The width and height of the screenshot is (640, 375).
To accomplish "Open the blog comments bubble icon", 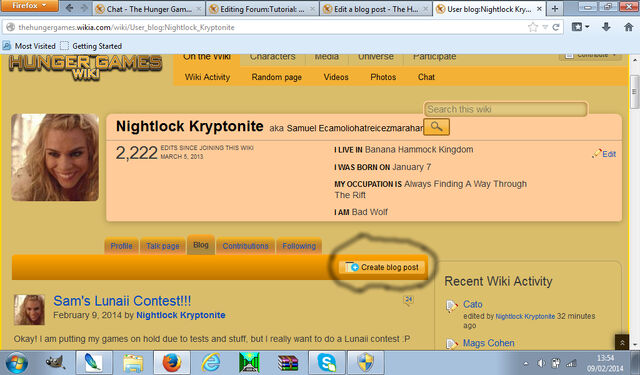I will tap(409, 300).
